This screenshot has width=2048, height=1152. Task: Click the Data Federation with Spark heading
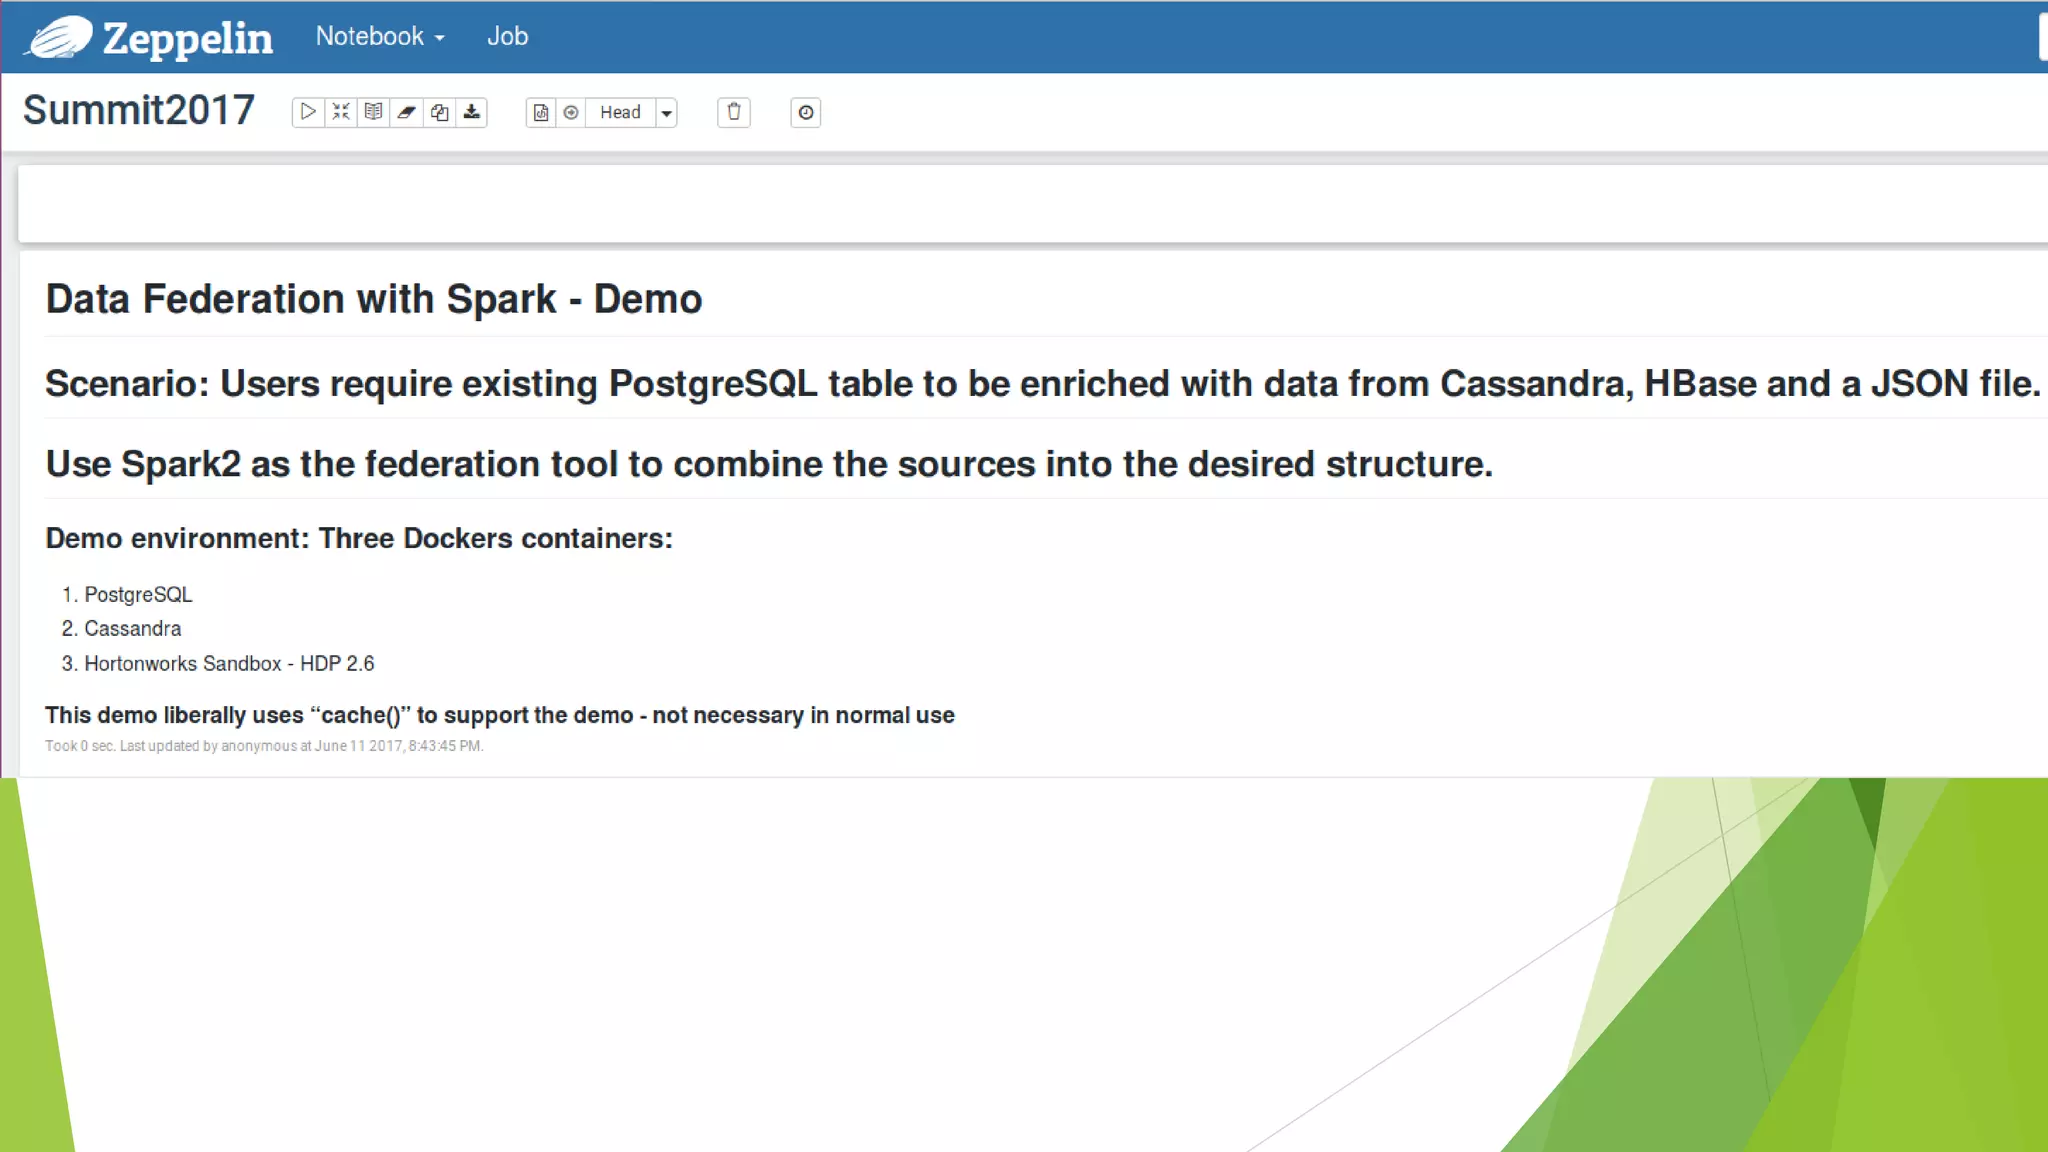click(374, 299)
